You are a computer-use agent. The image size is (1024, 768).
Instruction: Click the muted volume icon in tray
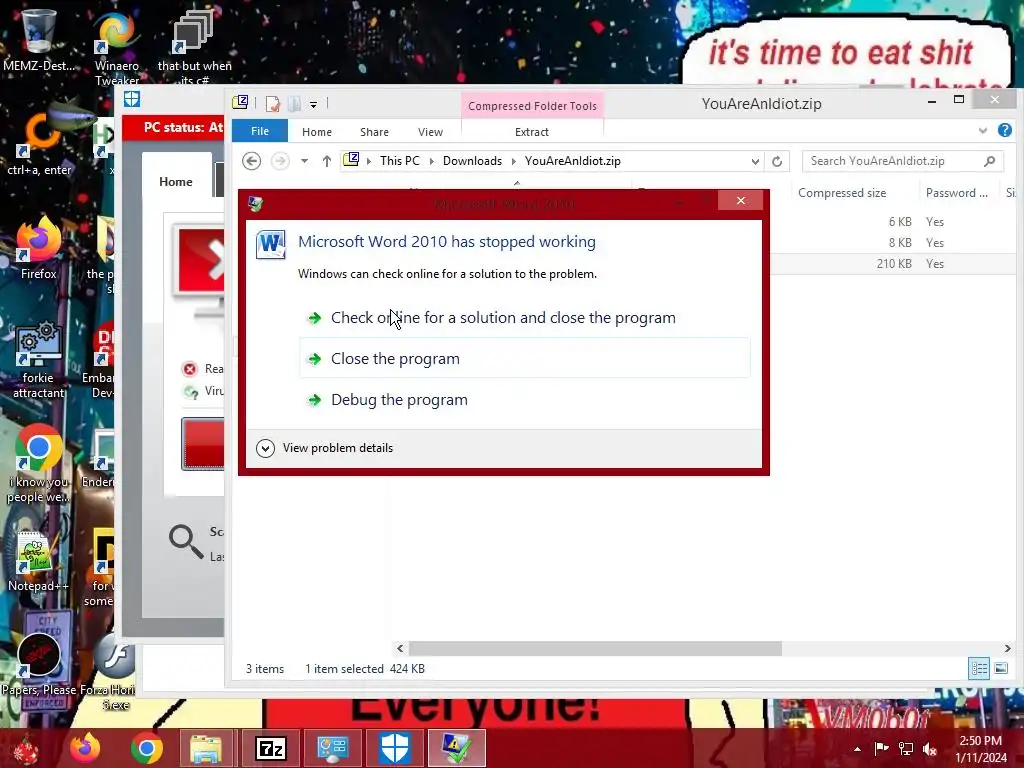pyautogui.click(x=930, y=748)
